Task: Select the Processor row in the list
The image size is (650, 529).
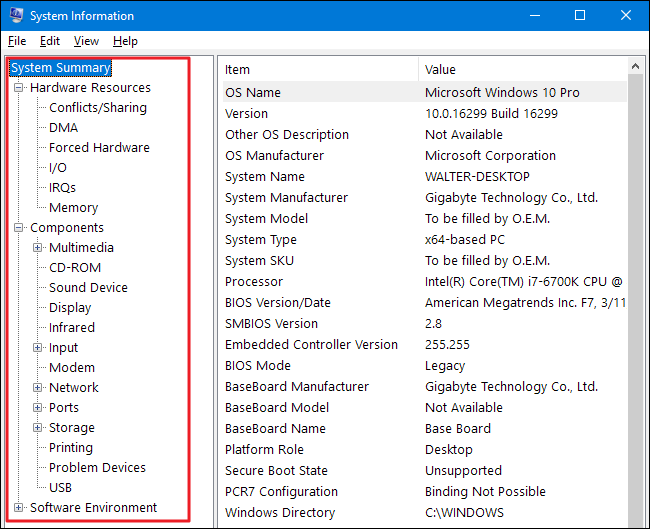Action: pos(254,282)
